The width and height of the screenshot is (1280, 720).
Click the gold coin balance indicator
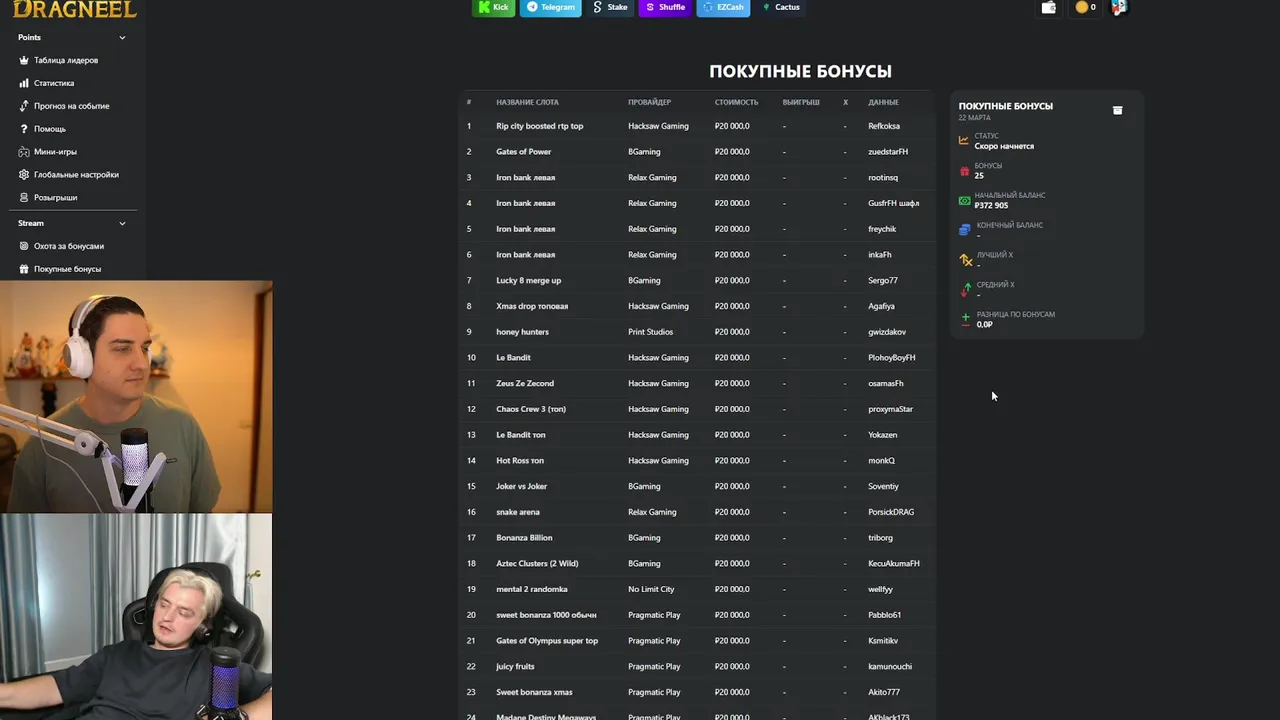click(1085, 7)
